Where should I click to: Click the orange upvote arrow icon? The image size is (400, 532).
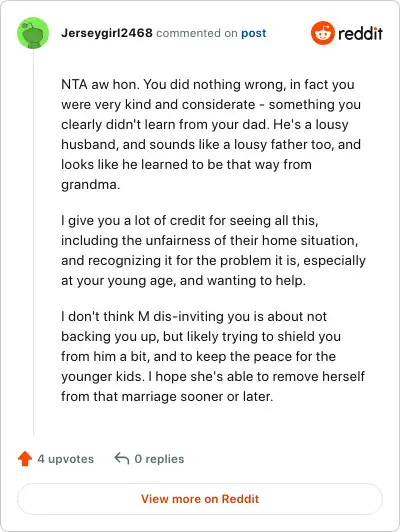tap(25, 458)
